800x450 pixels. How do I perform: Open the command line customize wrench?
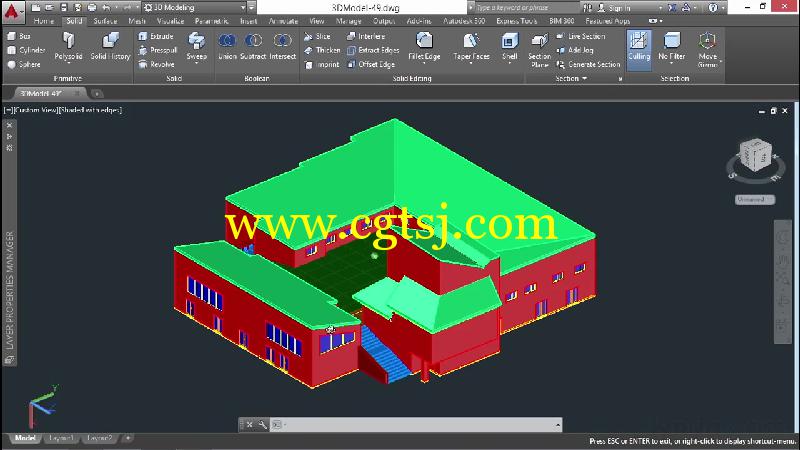(x=262, y=424)
